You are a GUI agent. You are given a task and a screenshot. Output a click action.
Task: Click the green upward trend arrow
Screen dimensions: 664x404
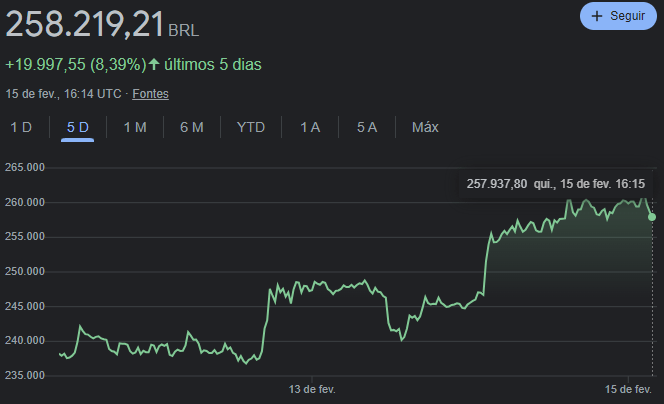click(x=154, y=65)
